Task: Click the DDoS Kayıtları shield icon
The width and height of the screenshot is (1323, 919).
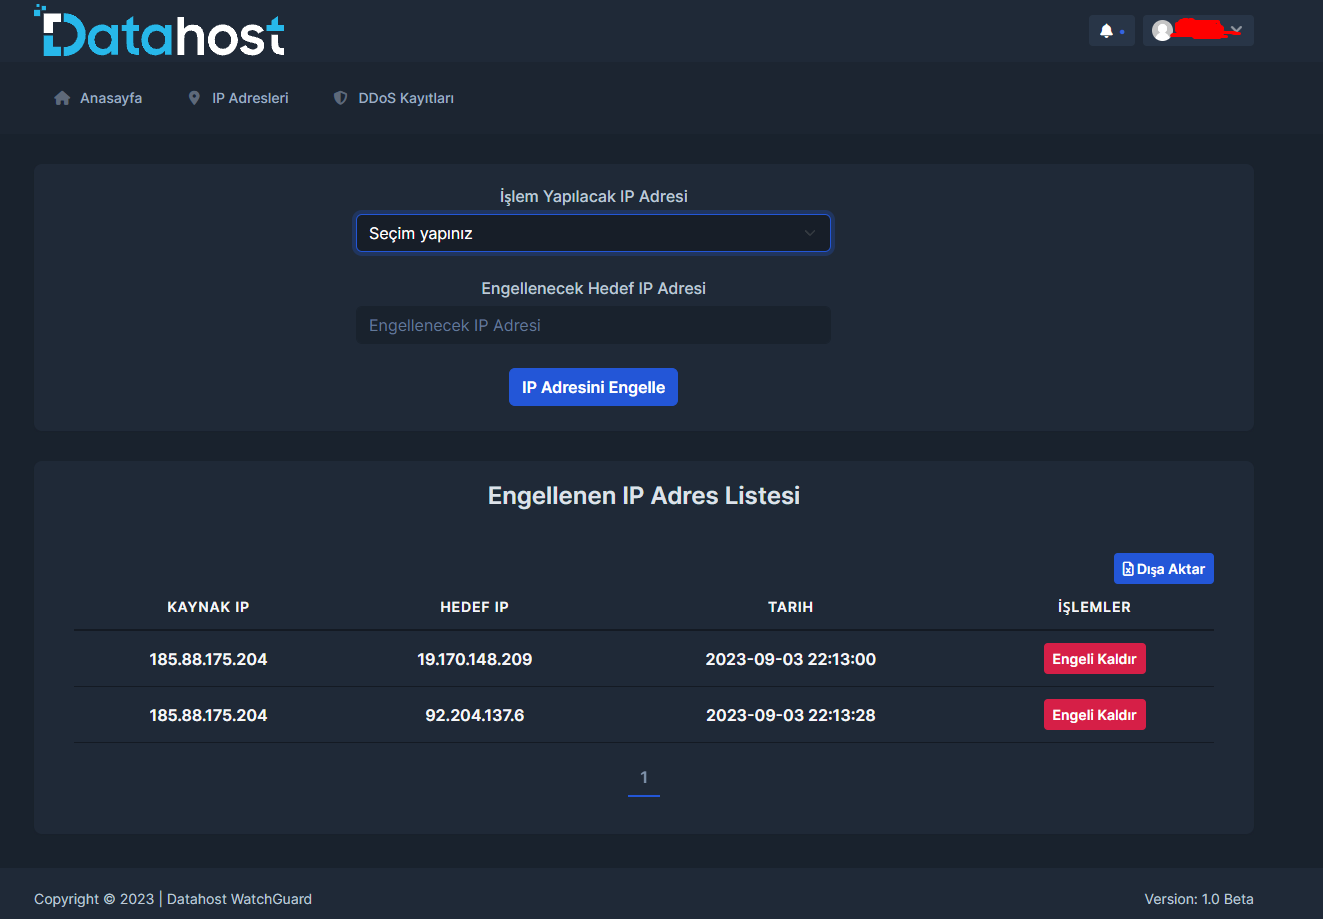Action: pyautogui.click(x=340, y=98)
